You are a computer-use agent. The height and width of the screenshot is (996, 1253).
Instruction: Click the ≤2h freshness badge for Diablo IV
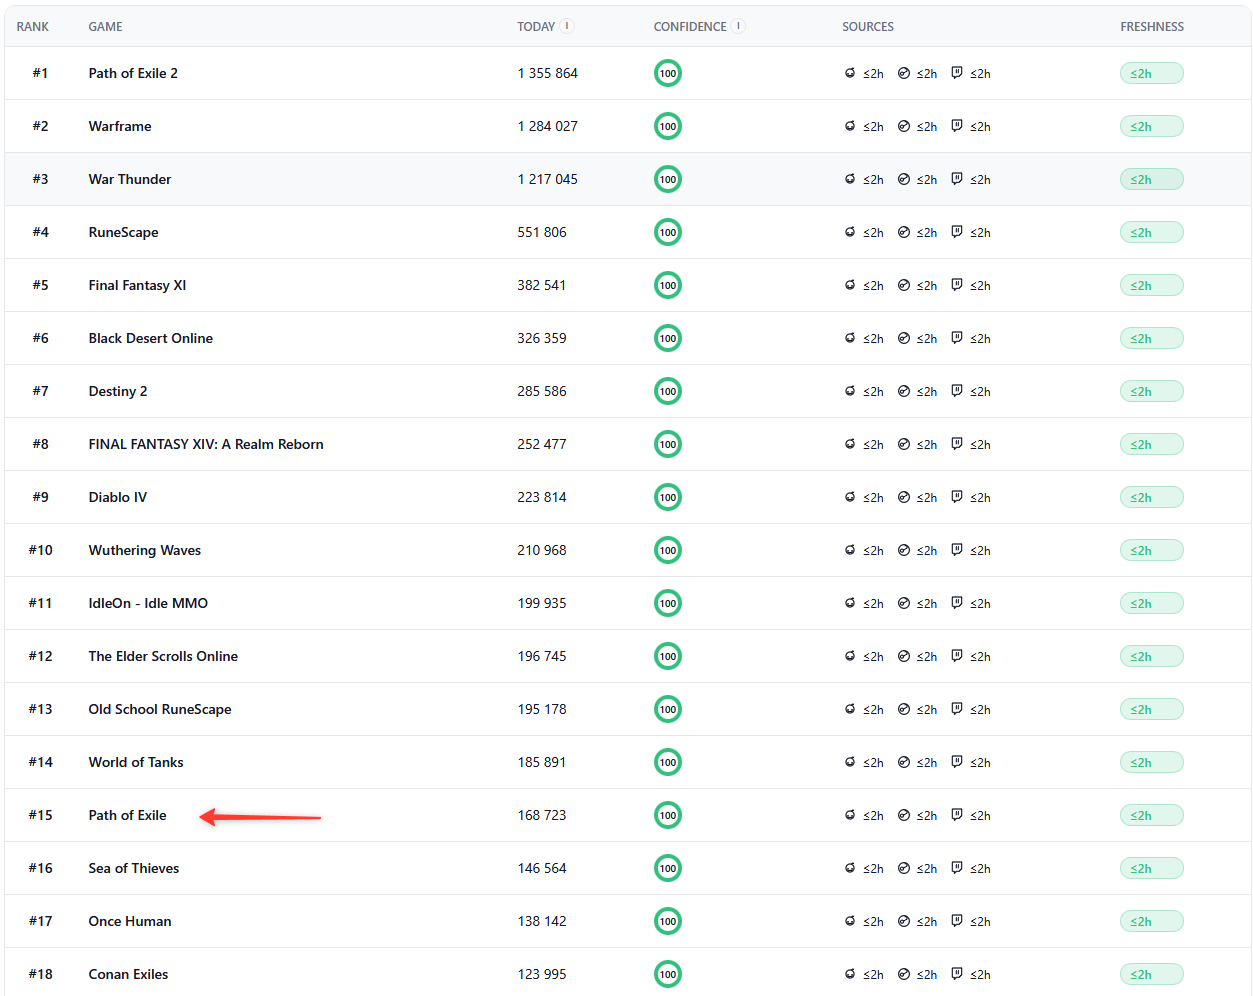pos(1152,497)
